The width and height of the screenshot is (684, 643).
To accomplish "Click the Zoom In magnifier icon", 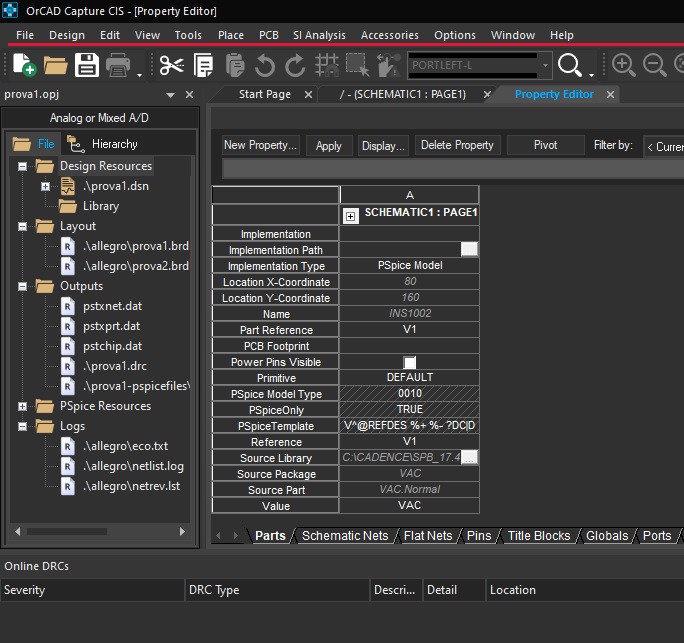I will (624, 66).
